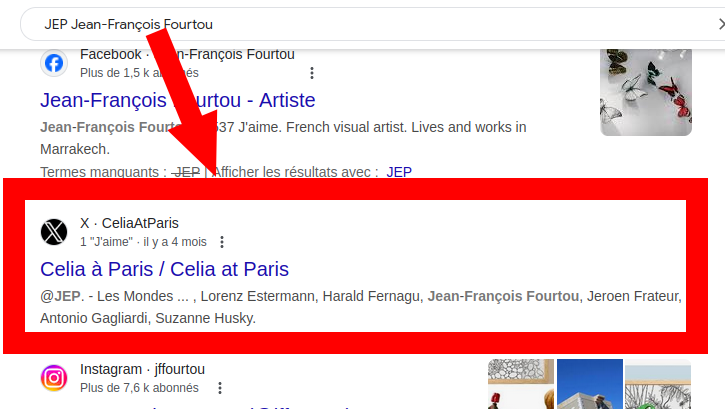Open three-dot menu for X result

[222, 242]
